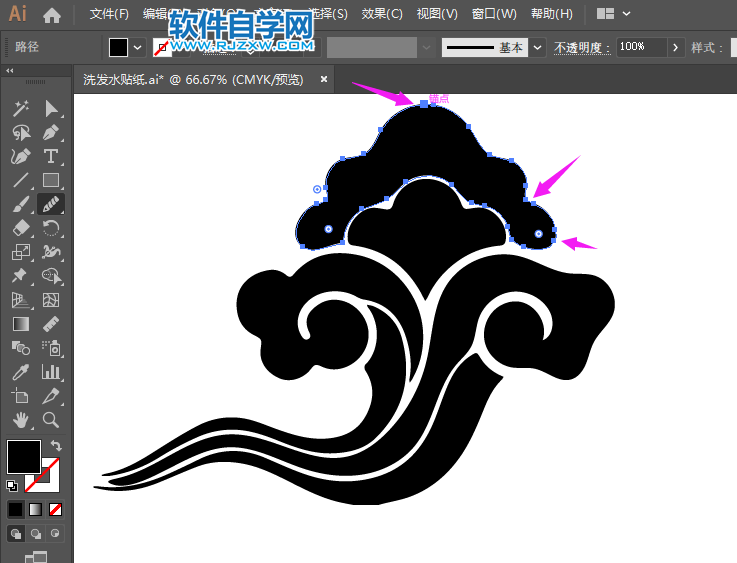
Task: Select the Line Segment tool
Action: (21, 180)
